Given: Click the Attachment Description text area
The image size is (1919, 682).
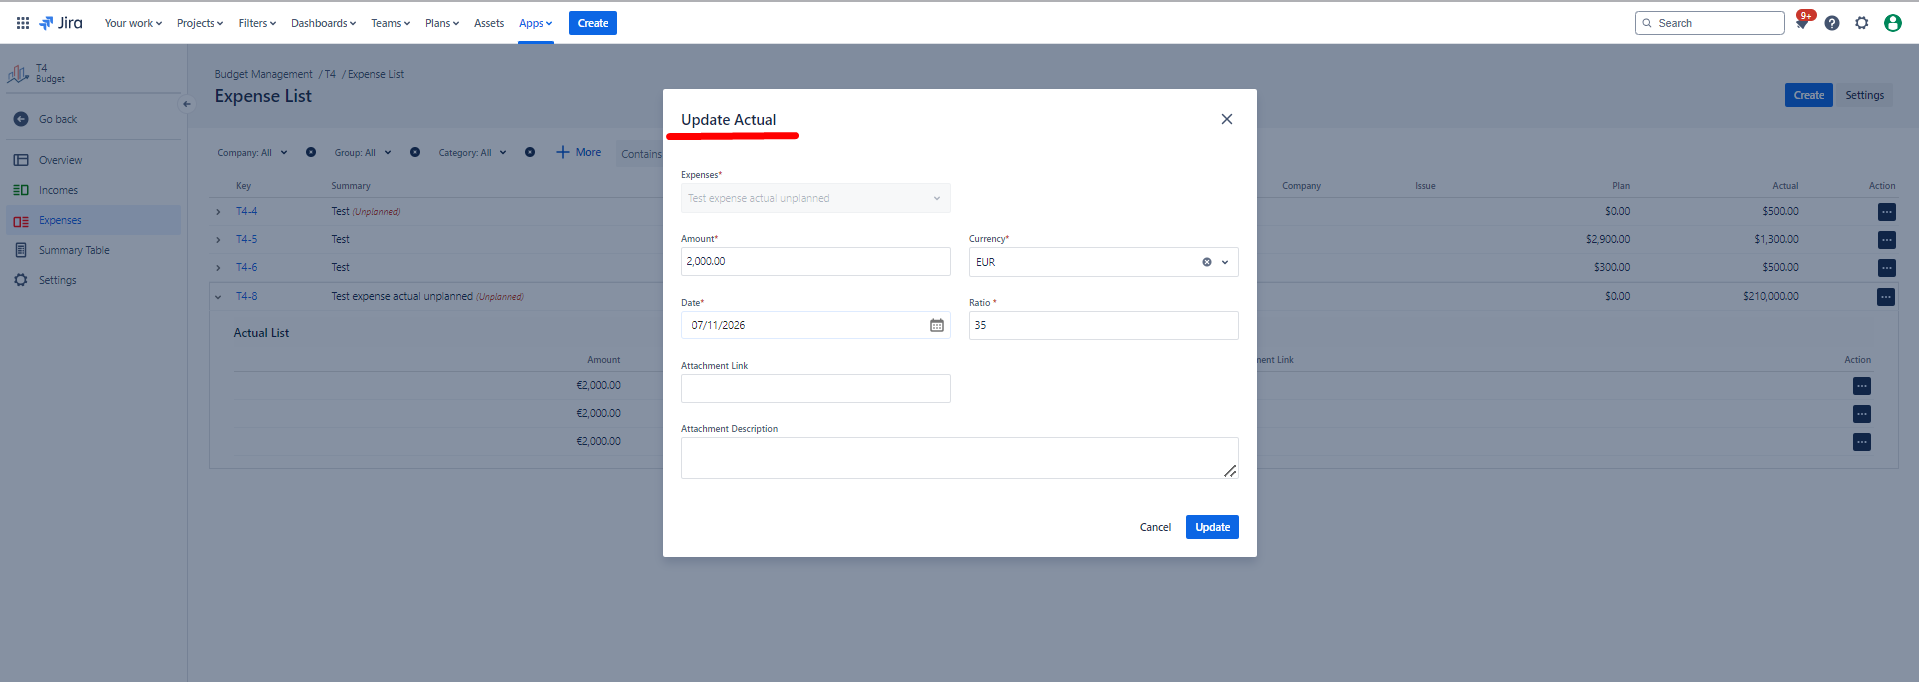Looking at the screenshot, I should point(959,458).
